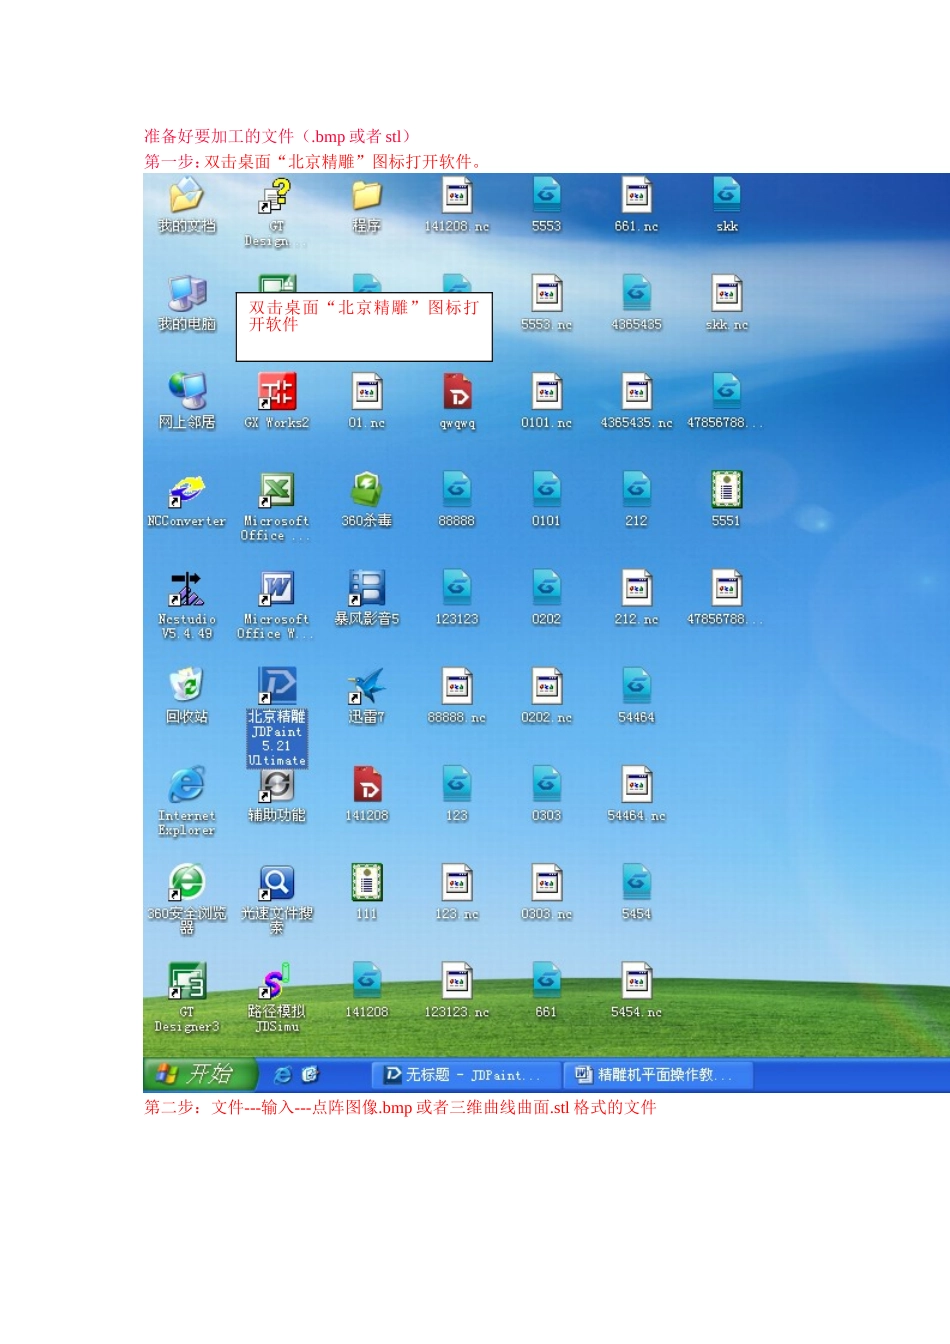The width and height of the screenshot is (950, 1344).
Task: Click the first quick launch icon beside 开始
Action: point(283,1075)
